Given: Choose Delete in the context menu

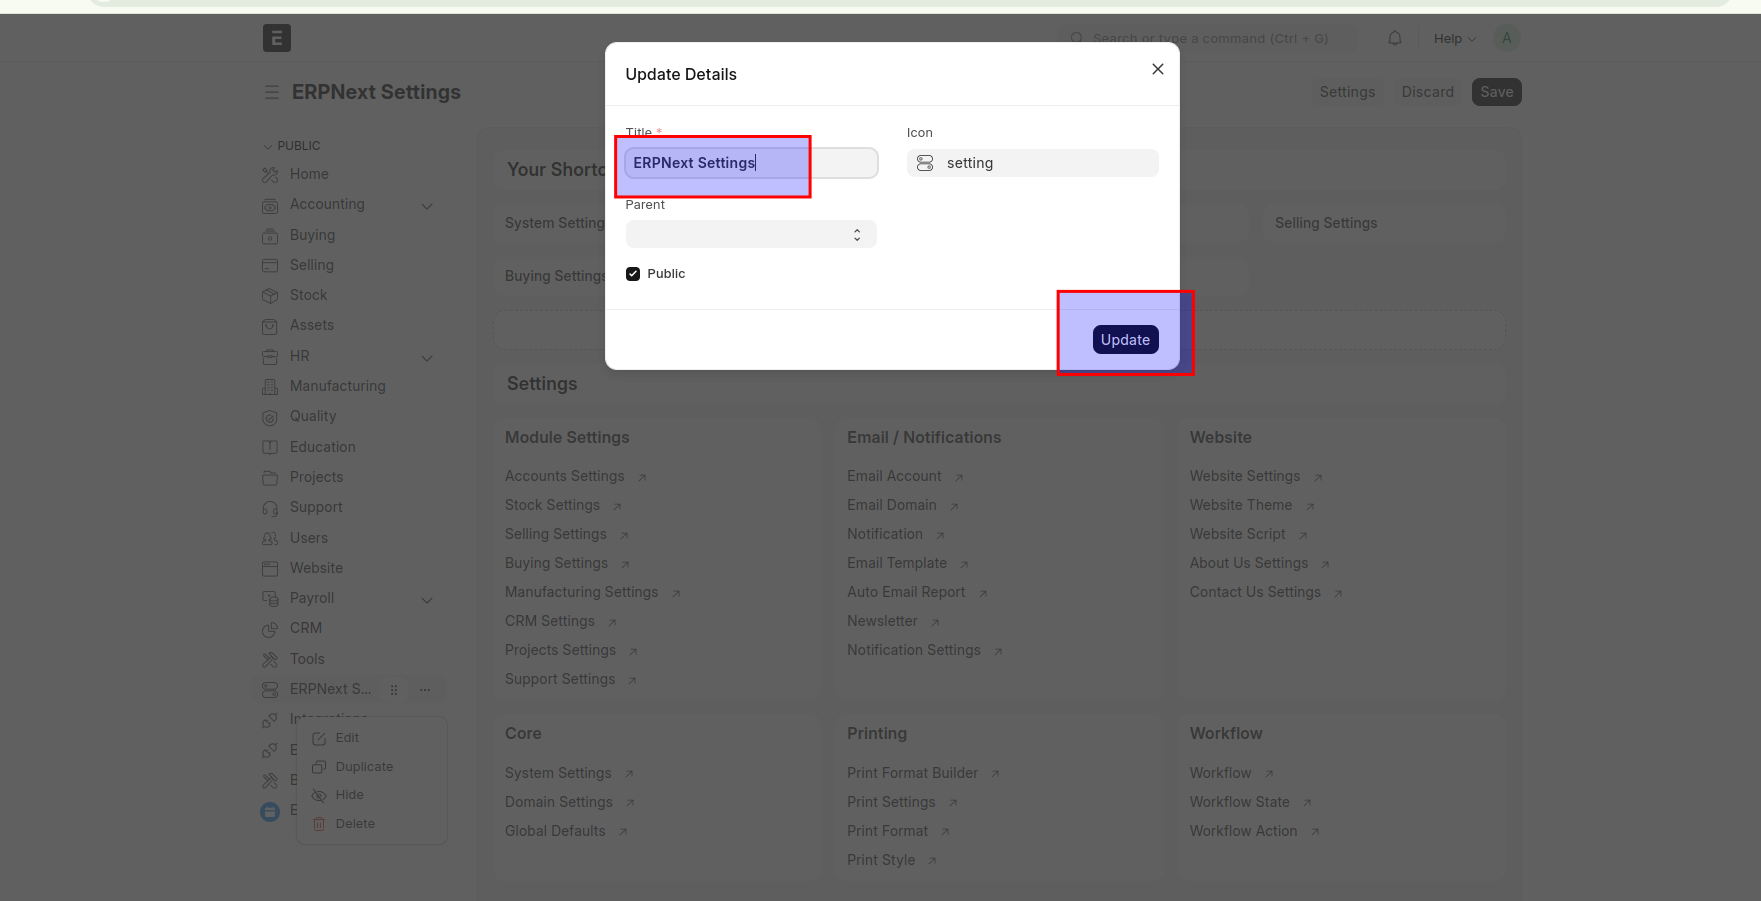Looking at the screenshot, I should click(355, 824).
